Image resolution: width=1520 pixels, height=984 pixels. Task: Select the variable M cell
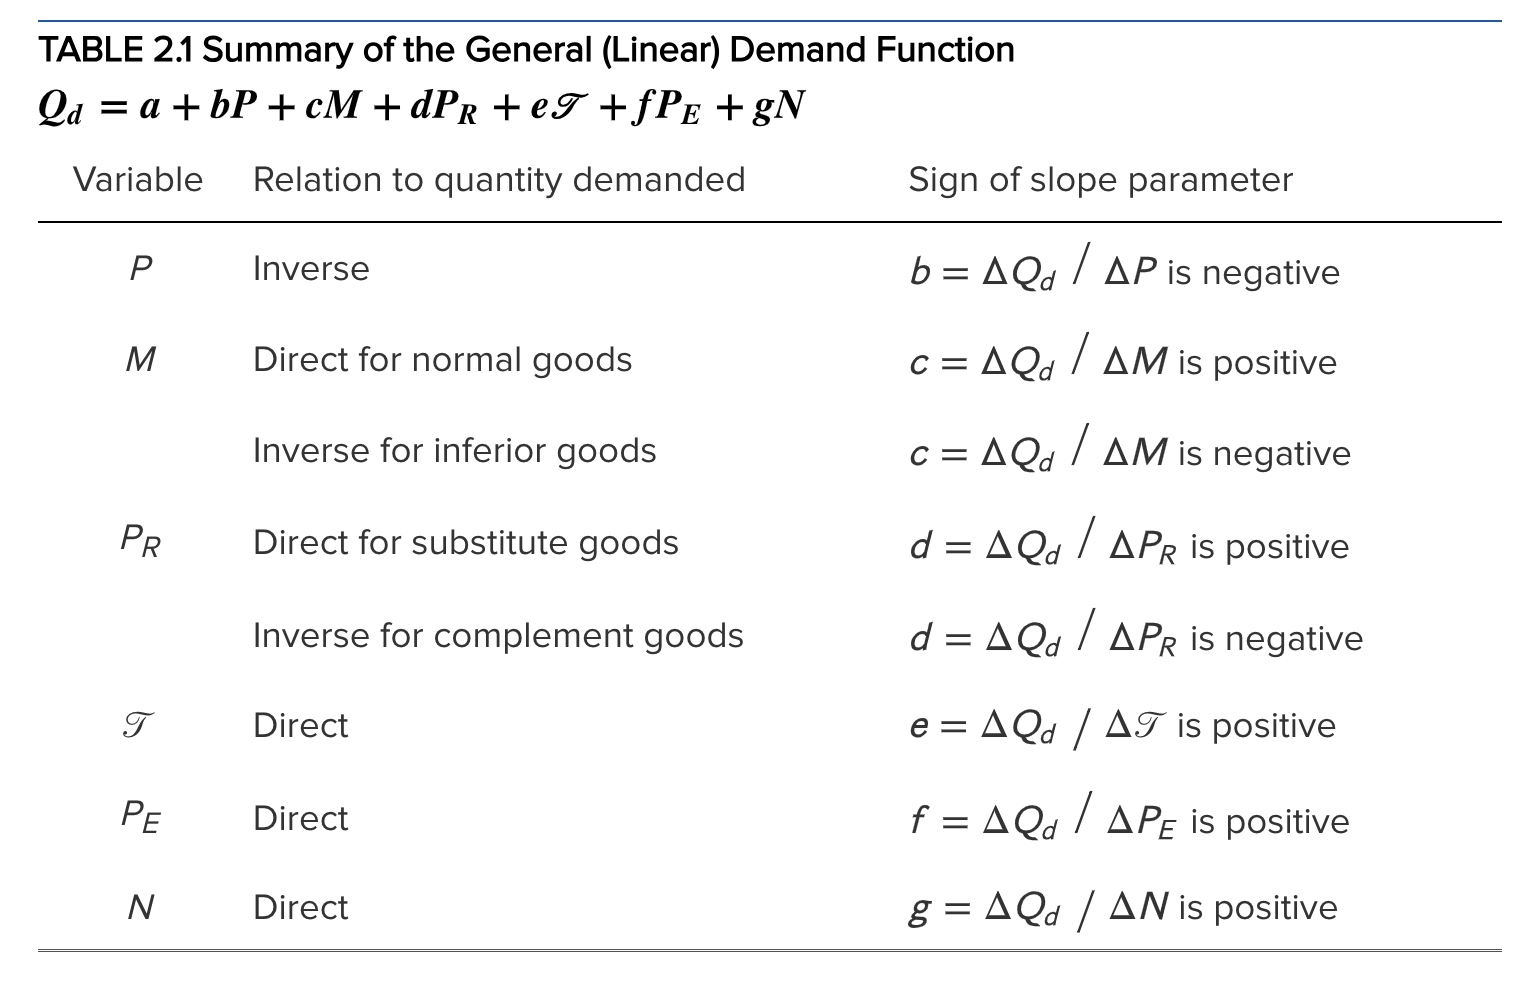(141, 360)
